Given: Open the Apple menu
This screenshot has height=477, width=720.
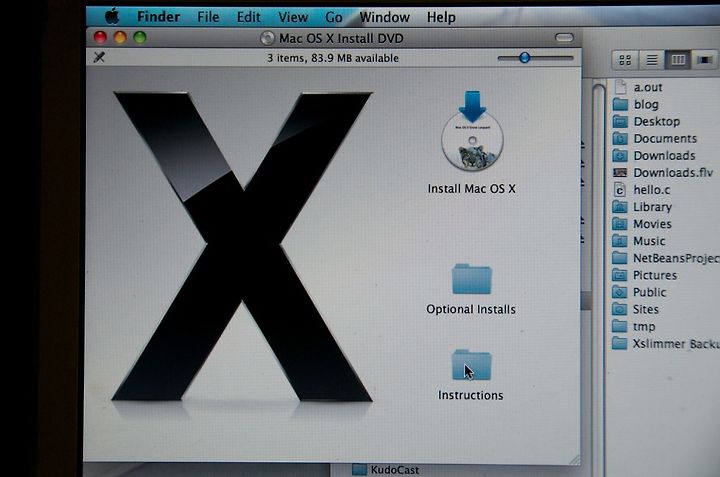Looking at the screenshot, I should (112, 17).
